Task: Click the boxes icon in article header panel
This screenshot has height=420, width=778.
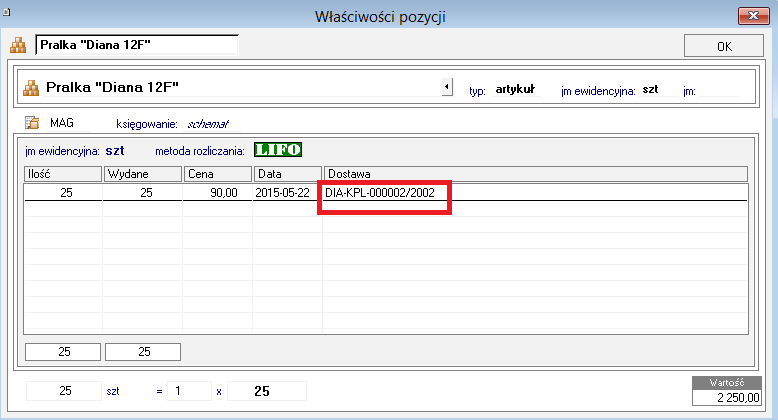Action: [x=31, y=88]
